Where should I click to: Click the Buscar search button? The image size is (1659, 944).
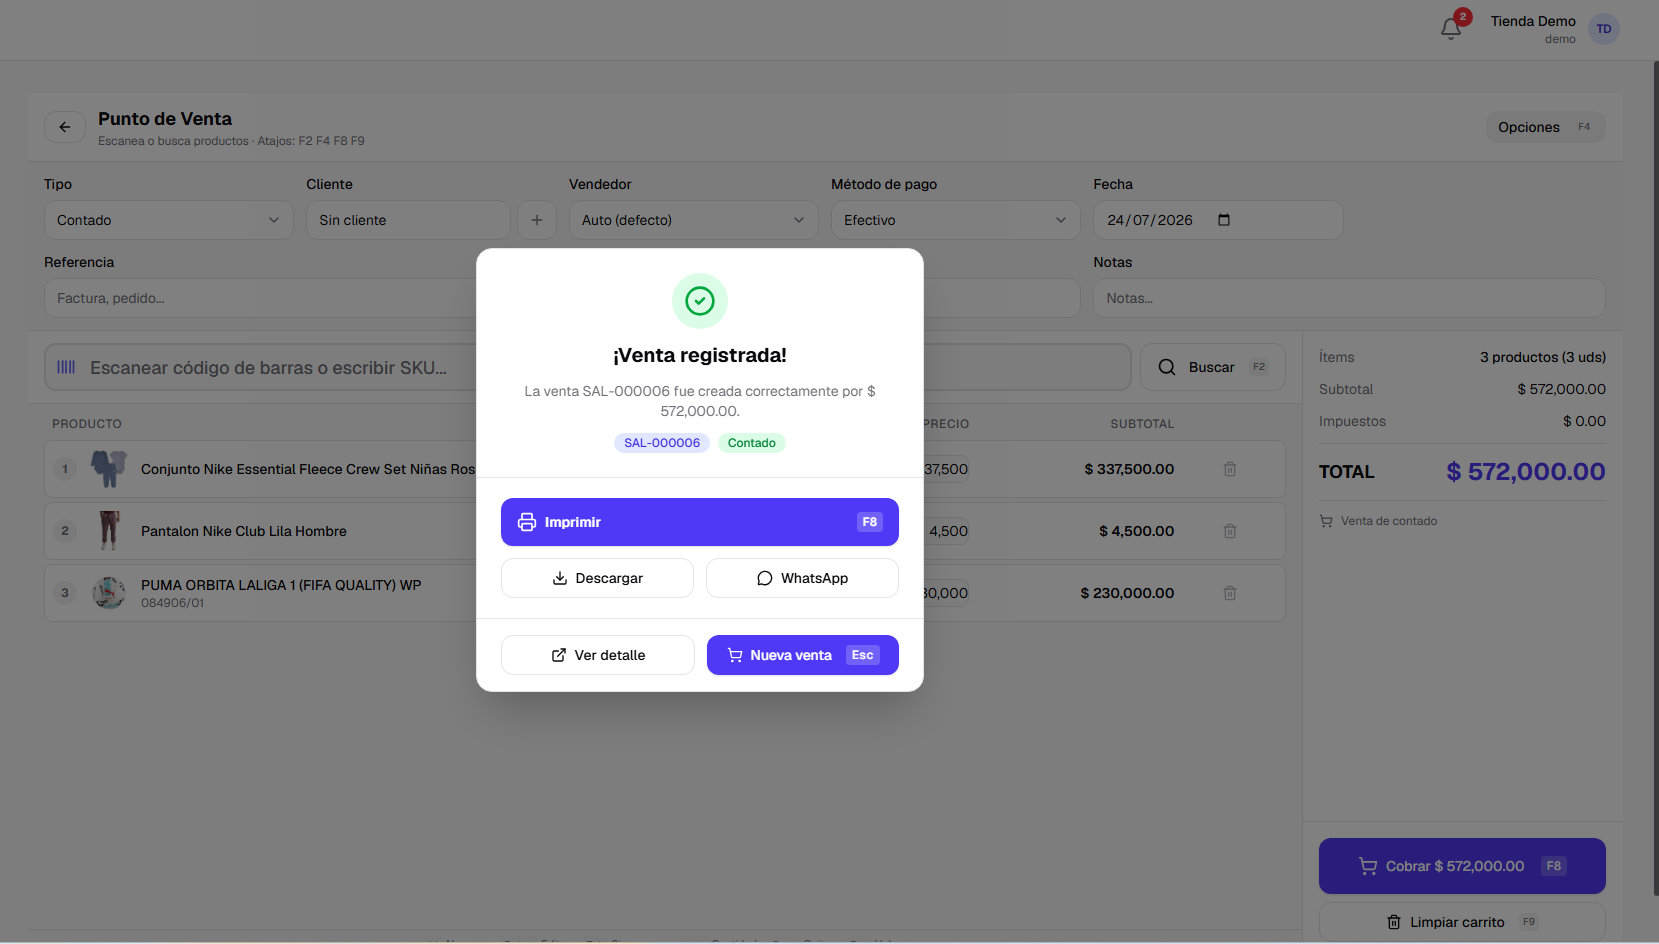1212,367
